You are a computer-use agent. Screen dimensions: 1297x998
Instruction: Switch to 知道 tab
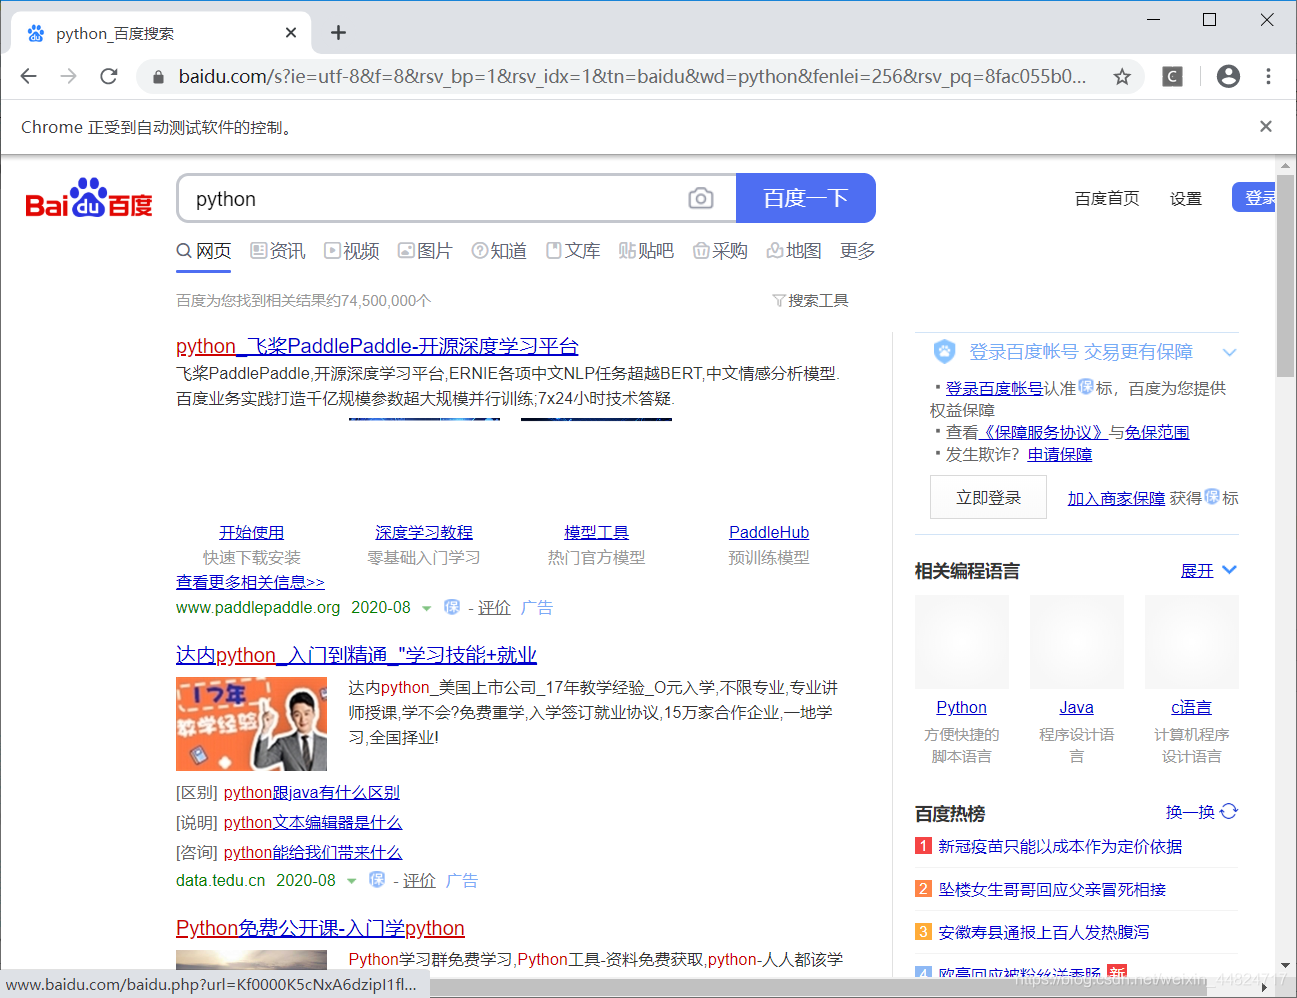click(499, 251)
